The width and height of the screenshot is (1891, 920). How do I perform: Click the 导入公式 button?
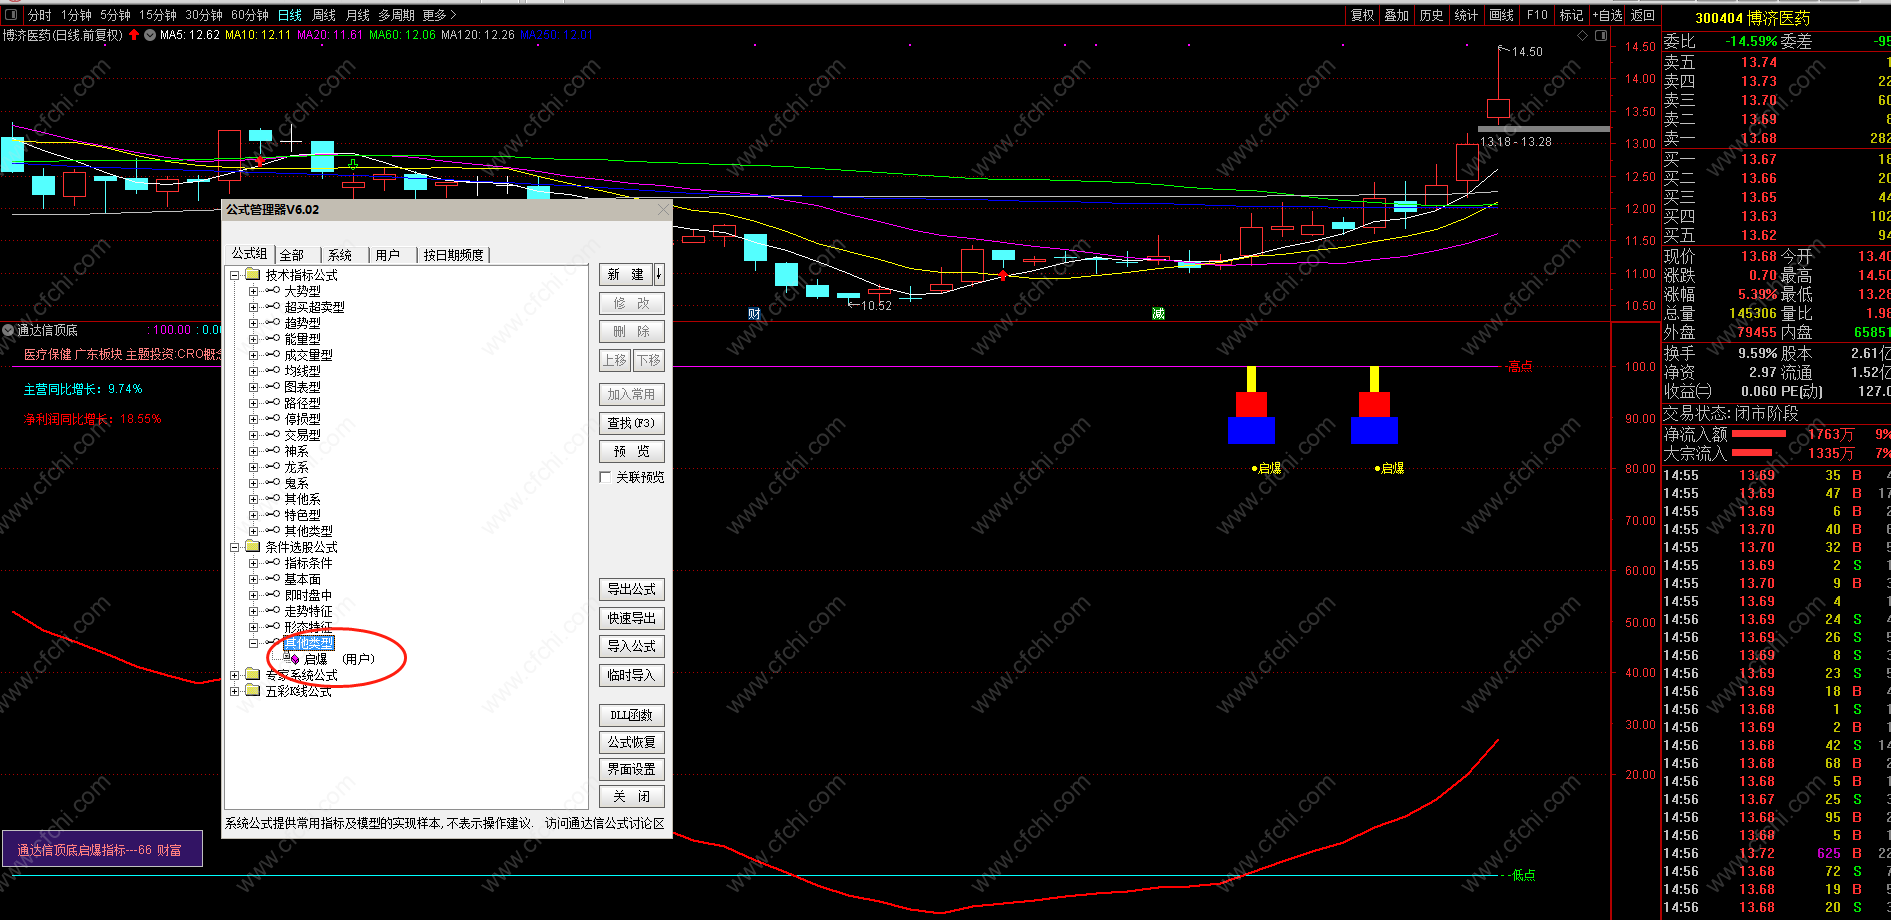click(x=631, y=646)
